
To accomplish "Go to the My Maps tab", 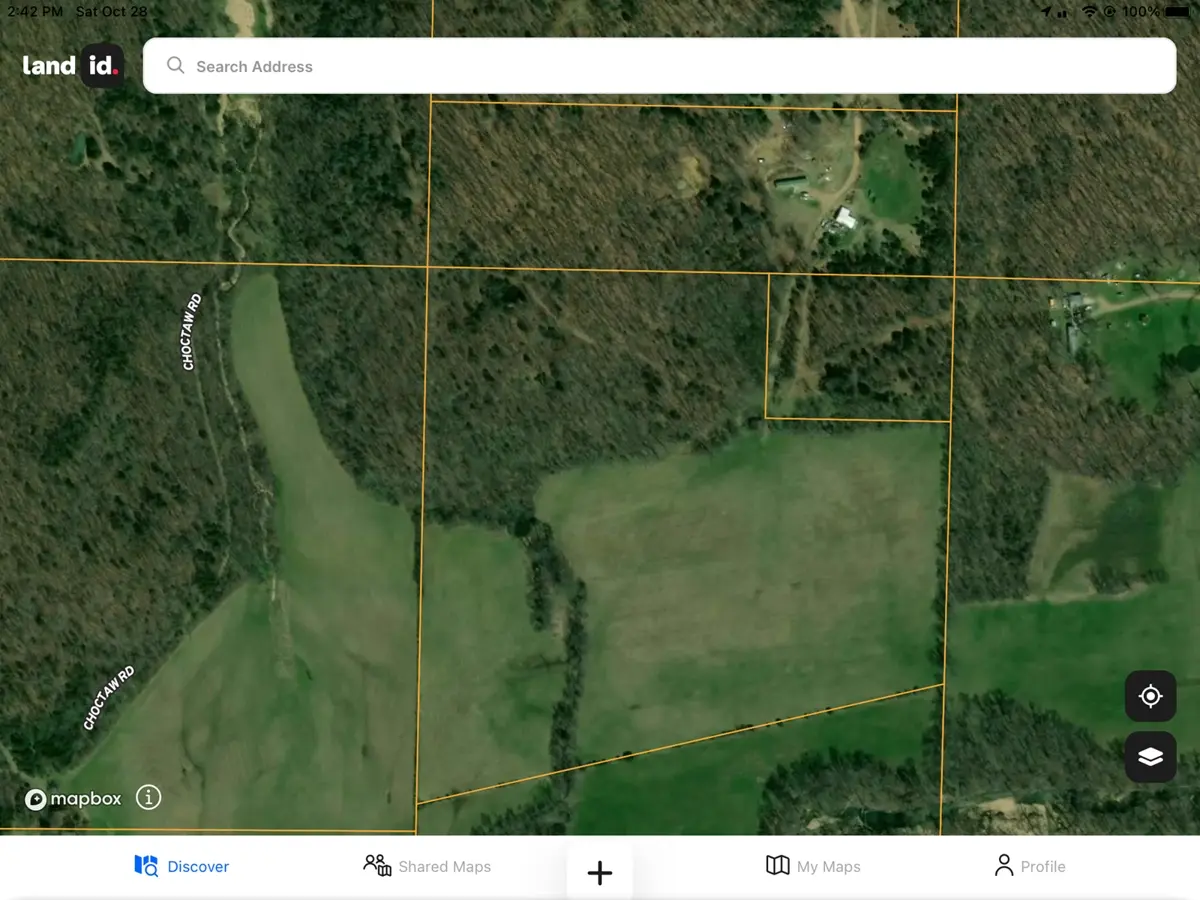I will coord(813,866).
